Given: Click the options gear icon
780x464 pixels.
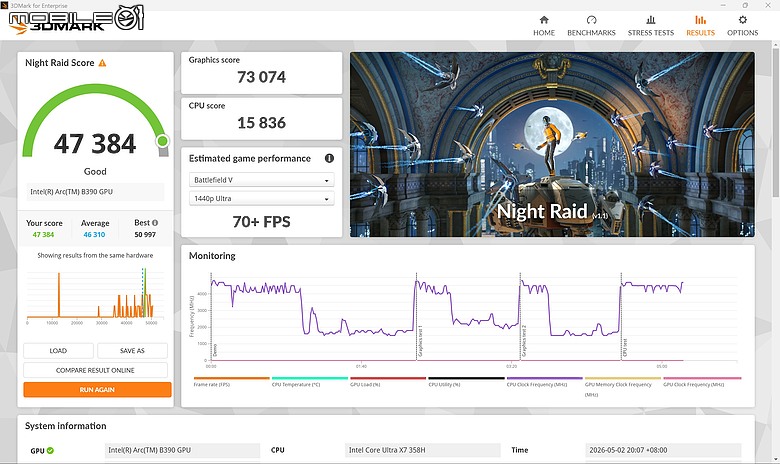Looking at the screenshot, I should point(742,20).
